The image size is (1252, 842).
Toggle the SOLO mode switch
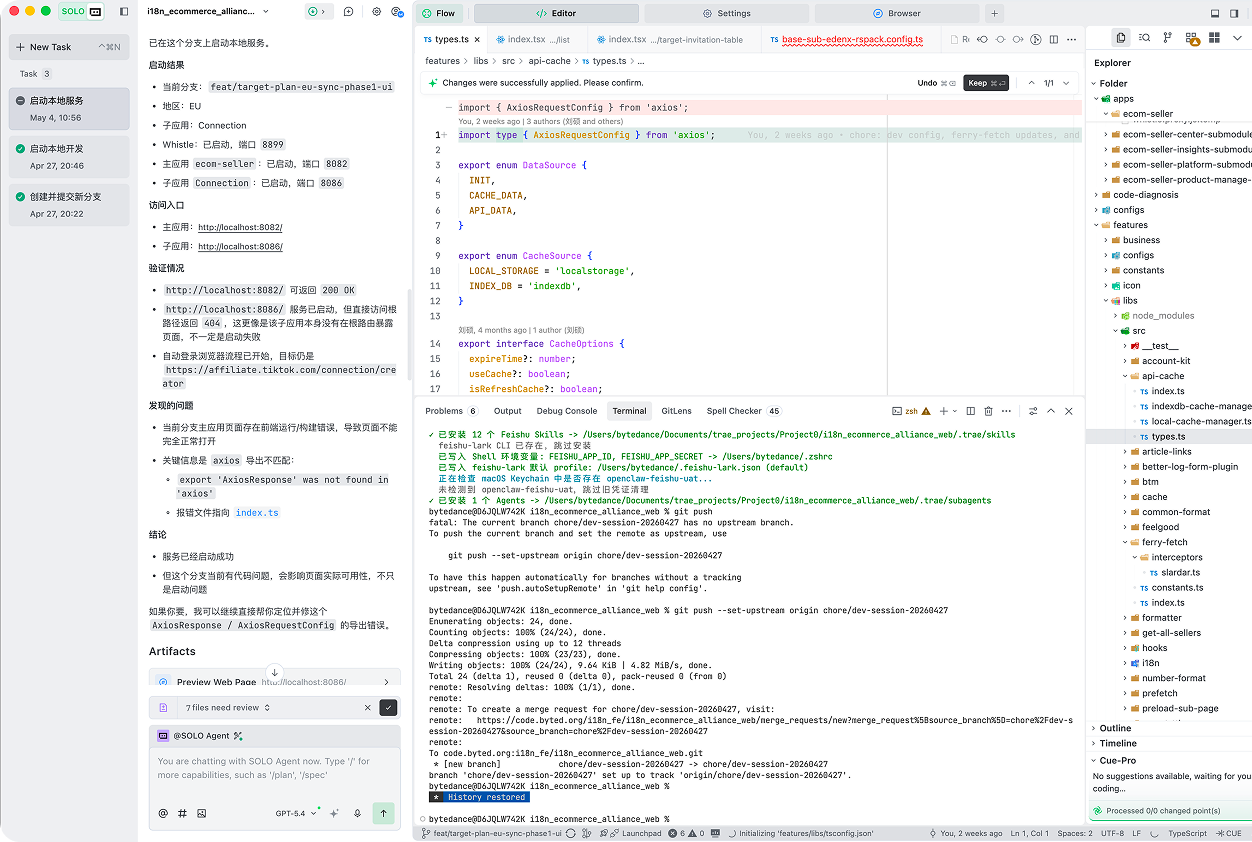(x=82, y=12)
